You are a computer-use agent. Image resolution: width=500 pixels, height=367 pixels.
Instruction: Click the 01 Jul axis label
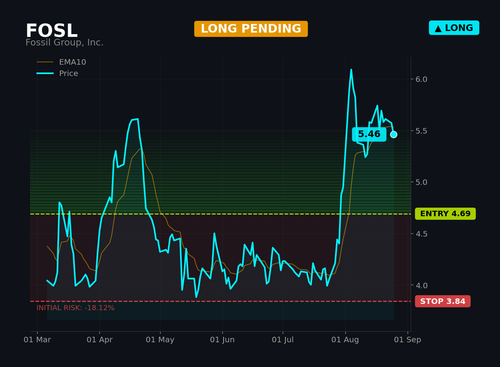click(x=283, y=340)
